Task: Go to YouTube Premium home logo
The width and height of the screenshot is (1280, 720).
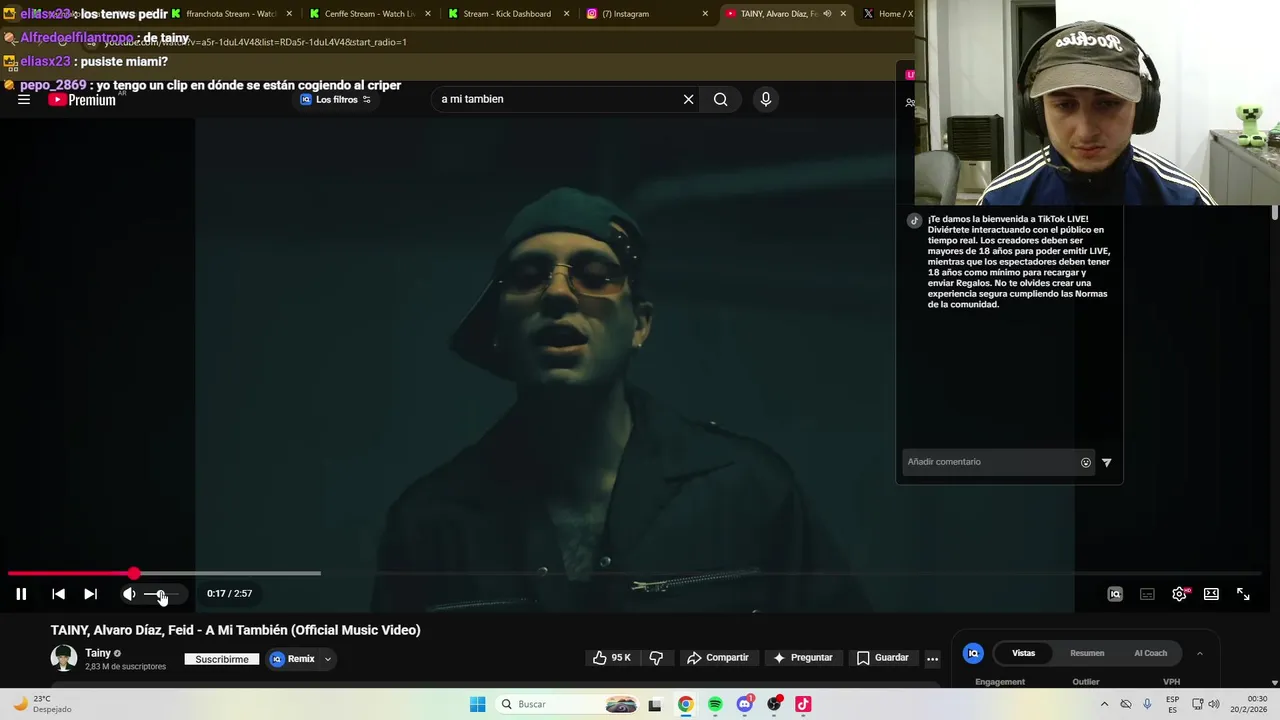Action: click(x=82, y=99)
